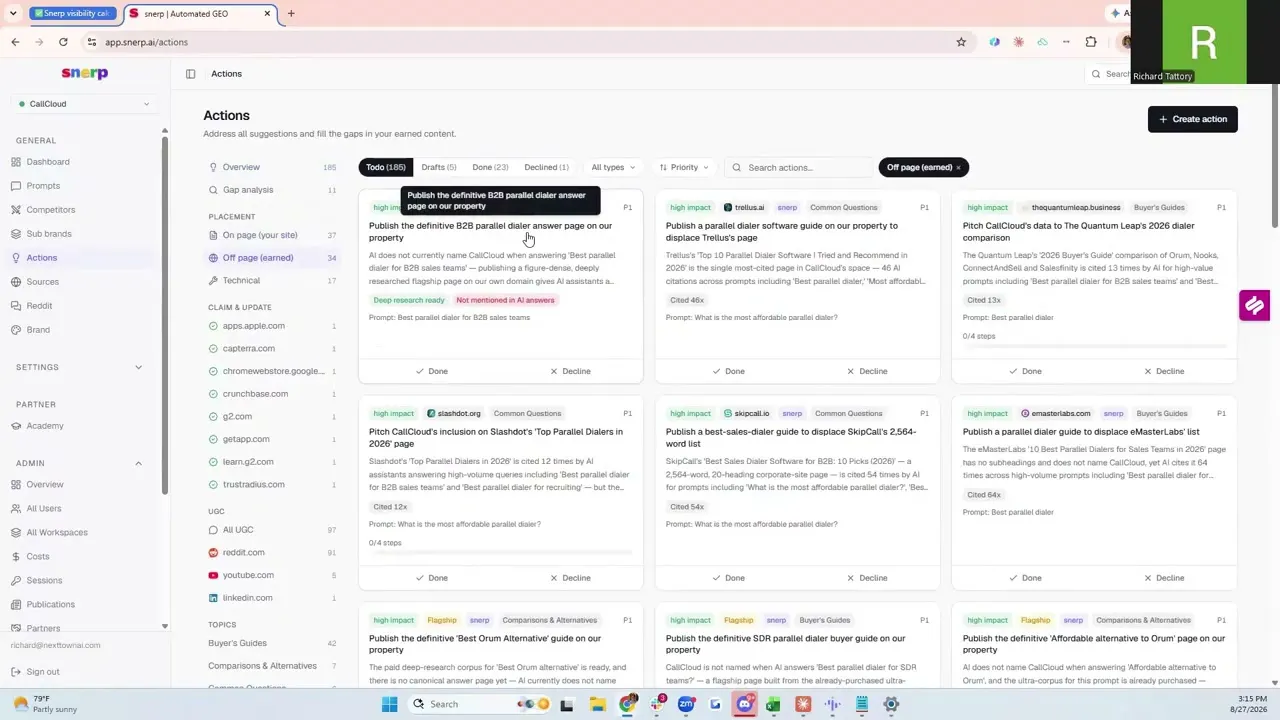Image resolution: width=1280 pixels, height=720 pixels.
Task: Go to Prompts in the sidebar
Action: [43, 186]
